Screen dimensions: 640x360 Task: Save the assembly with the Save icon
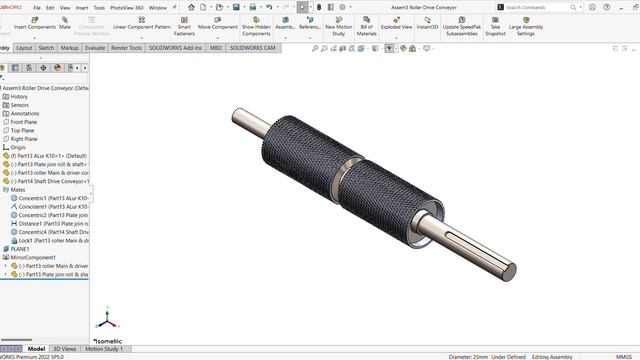[x=236, y=7]
